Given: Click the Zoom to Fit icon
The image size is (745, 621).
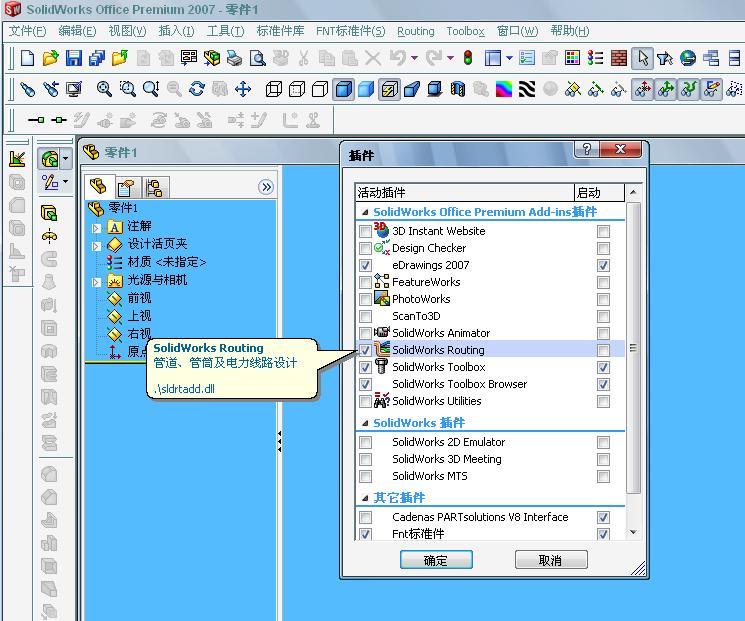Looking at the screenshot, I should tap(104, 89).
